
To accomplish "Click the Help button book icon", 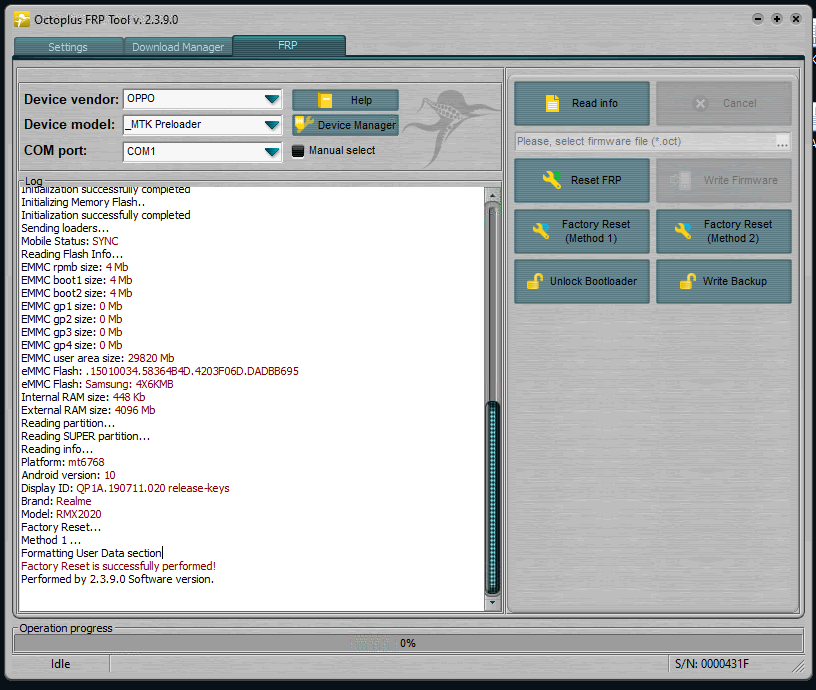I will [324, 100].
